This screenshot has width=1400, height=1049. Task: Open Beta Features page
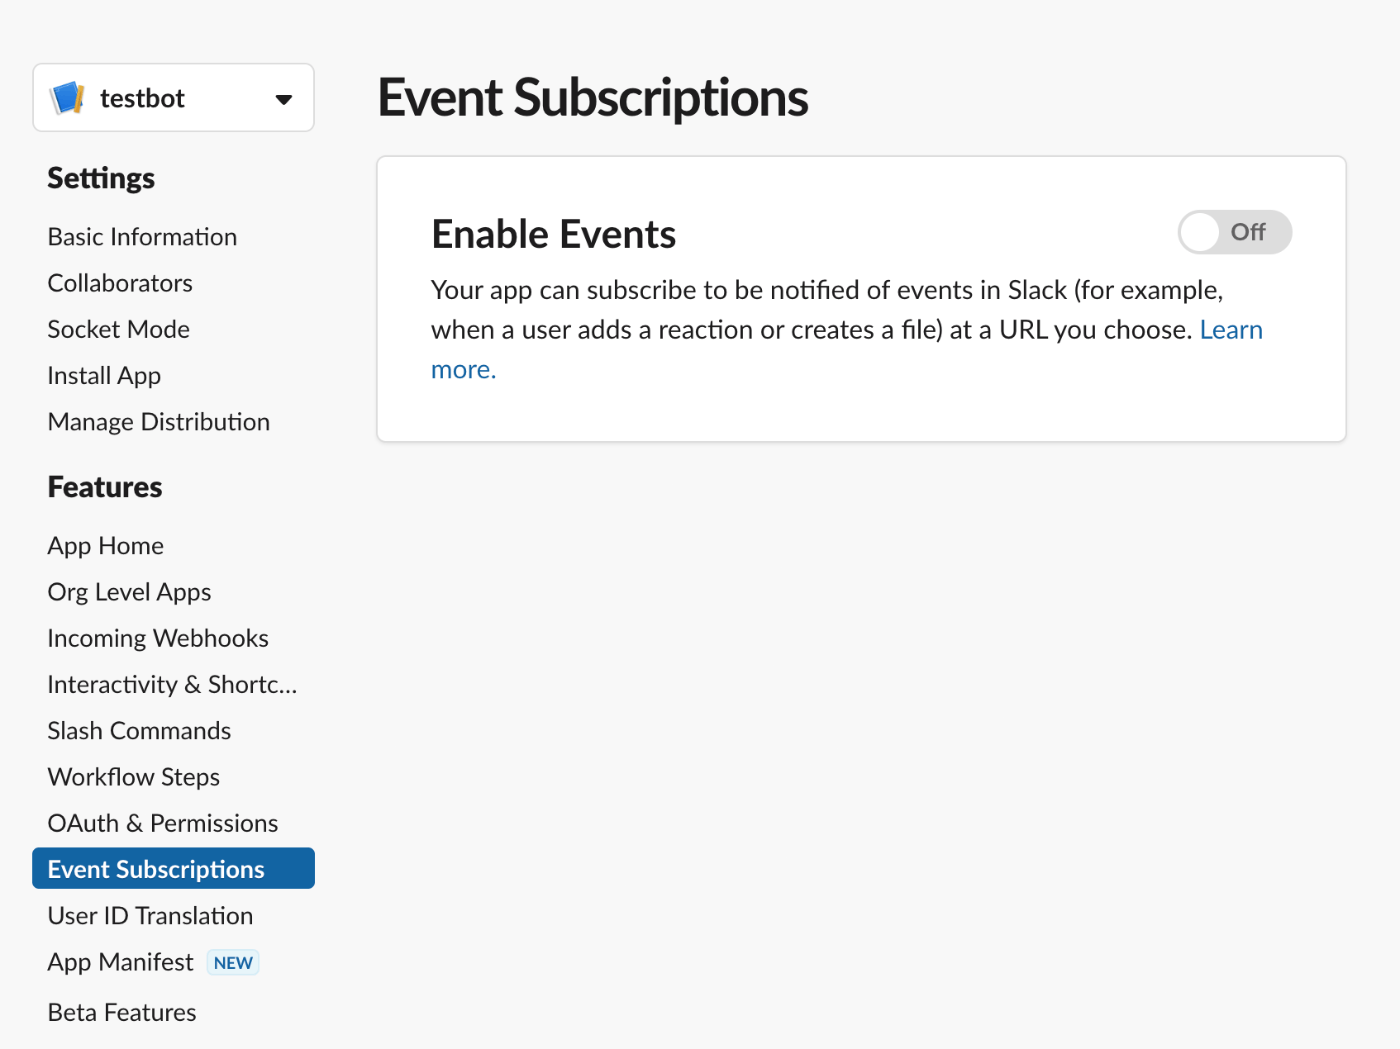click(x=122, y=1012)
